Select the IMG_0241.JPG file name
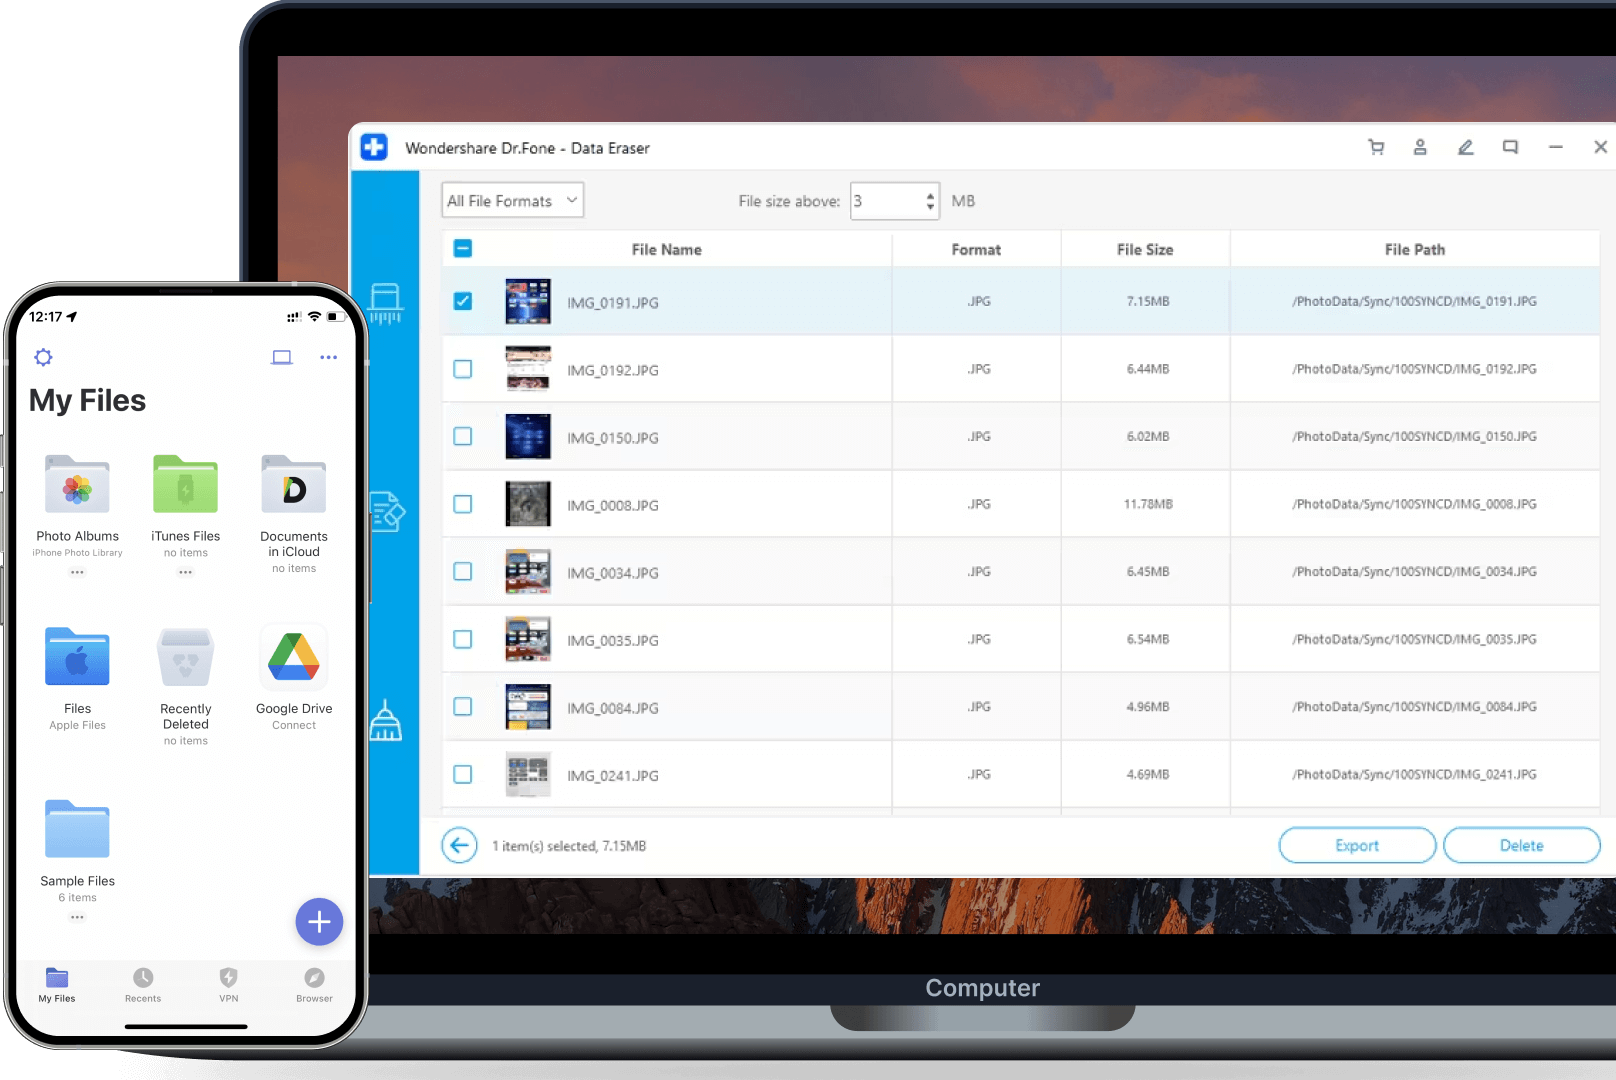Image resolution: width=1616 pixels, height=1080 pixels. (x=613, y=776)
